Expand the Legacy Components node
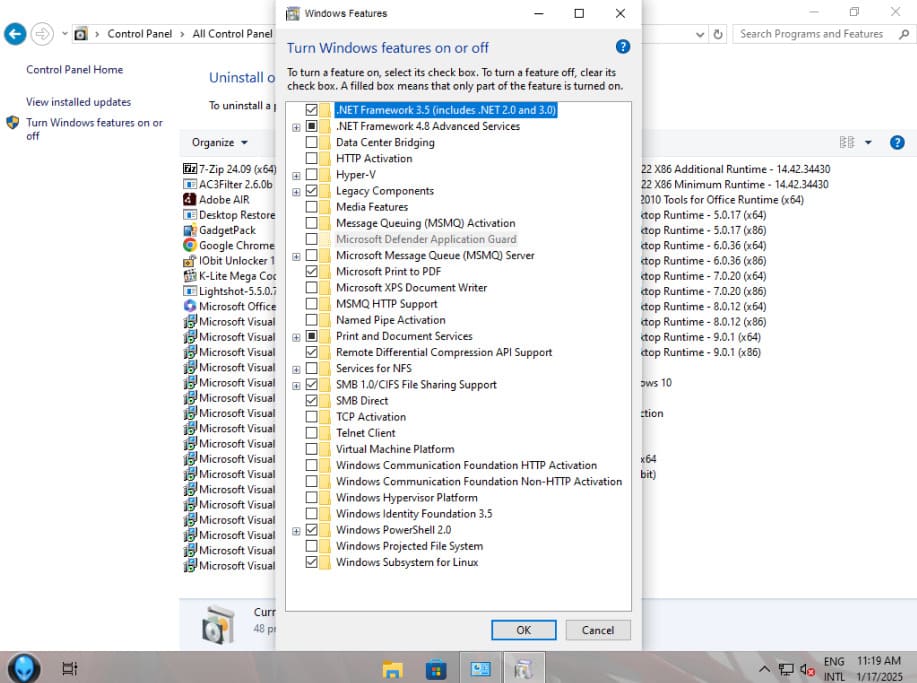This screenshot has width=917, height=683. coord(297,192)
